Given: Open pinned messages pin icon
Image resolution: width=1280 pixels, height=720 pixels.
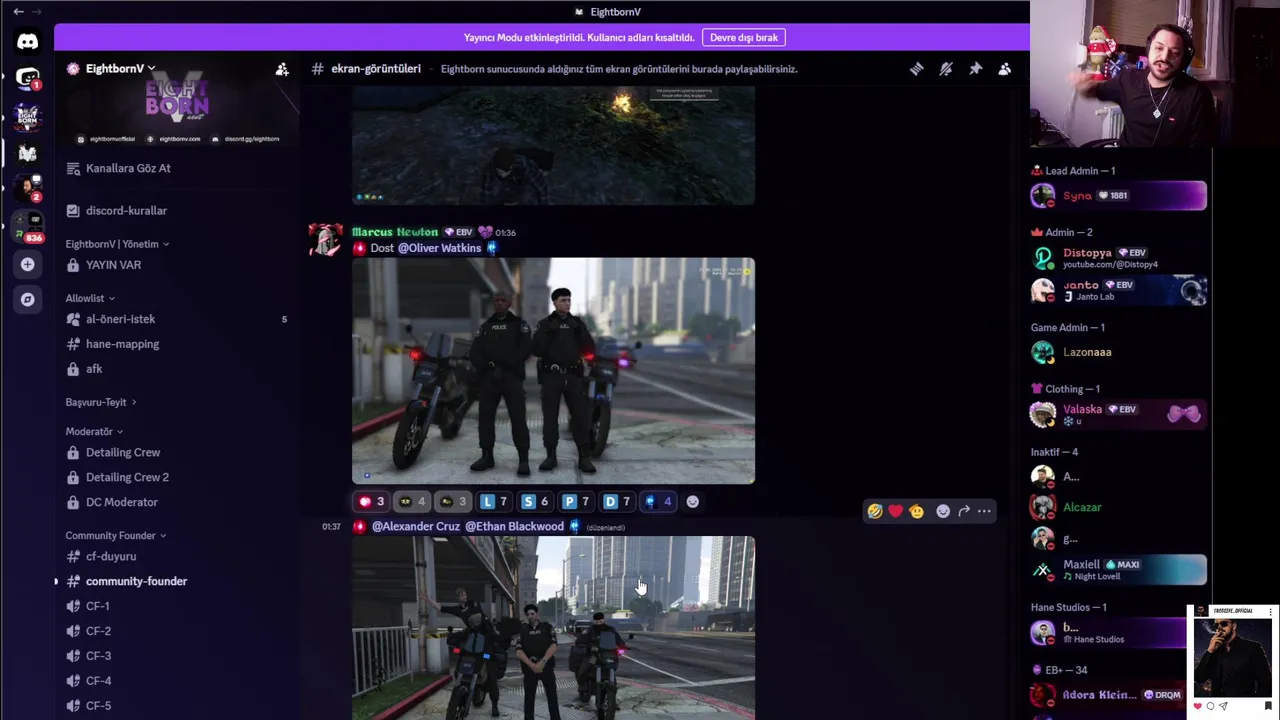Looking at the screenshot, I should click(975, 69).
